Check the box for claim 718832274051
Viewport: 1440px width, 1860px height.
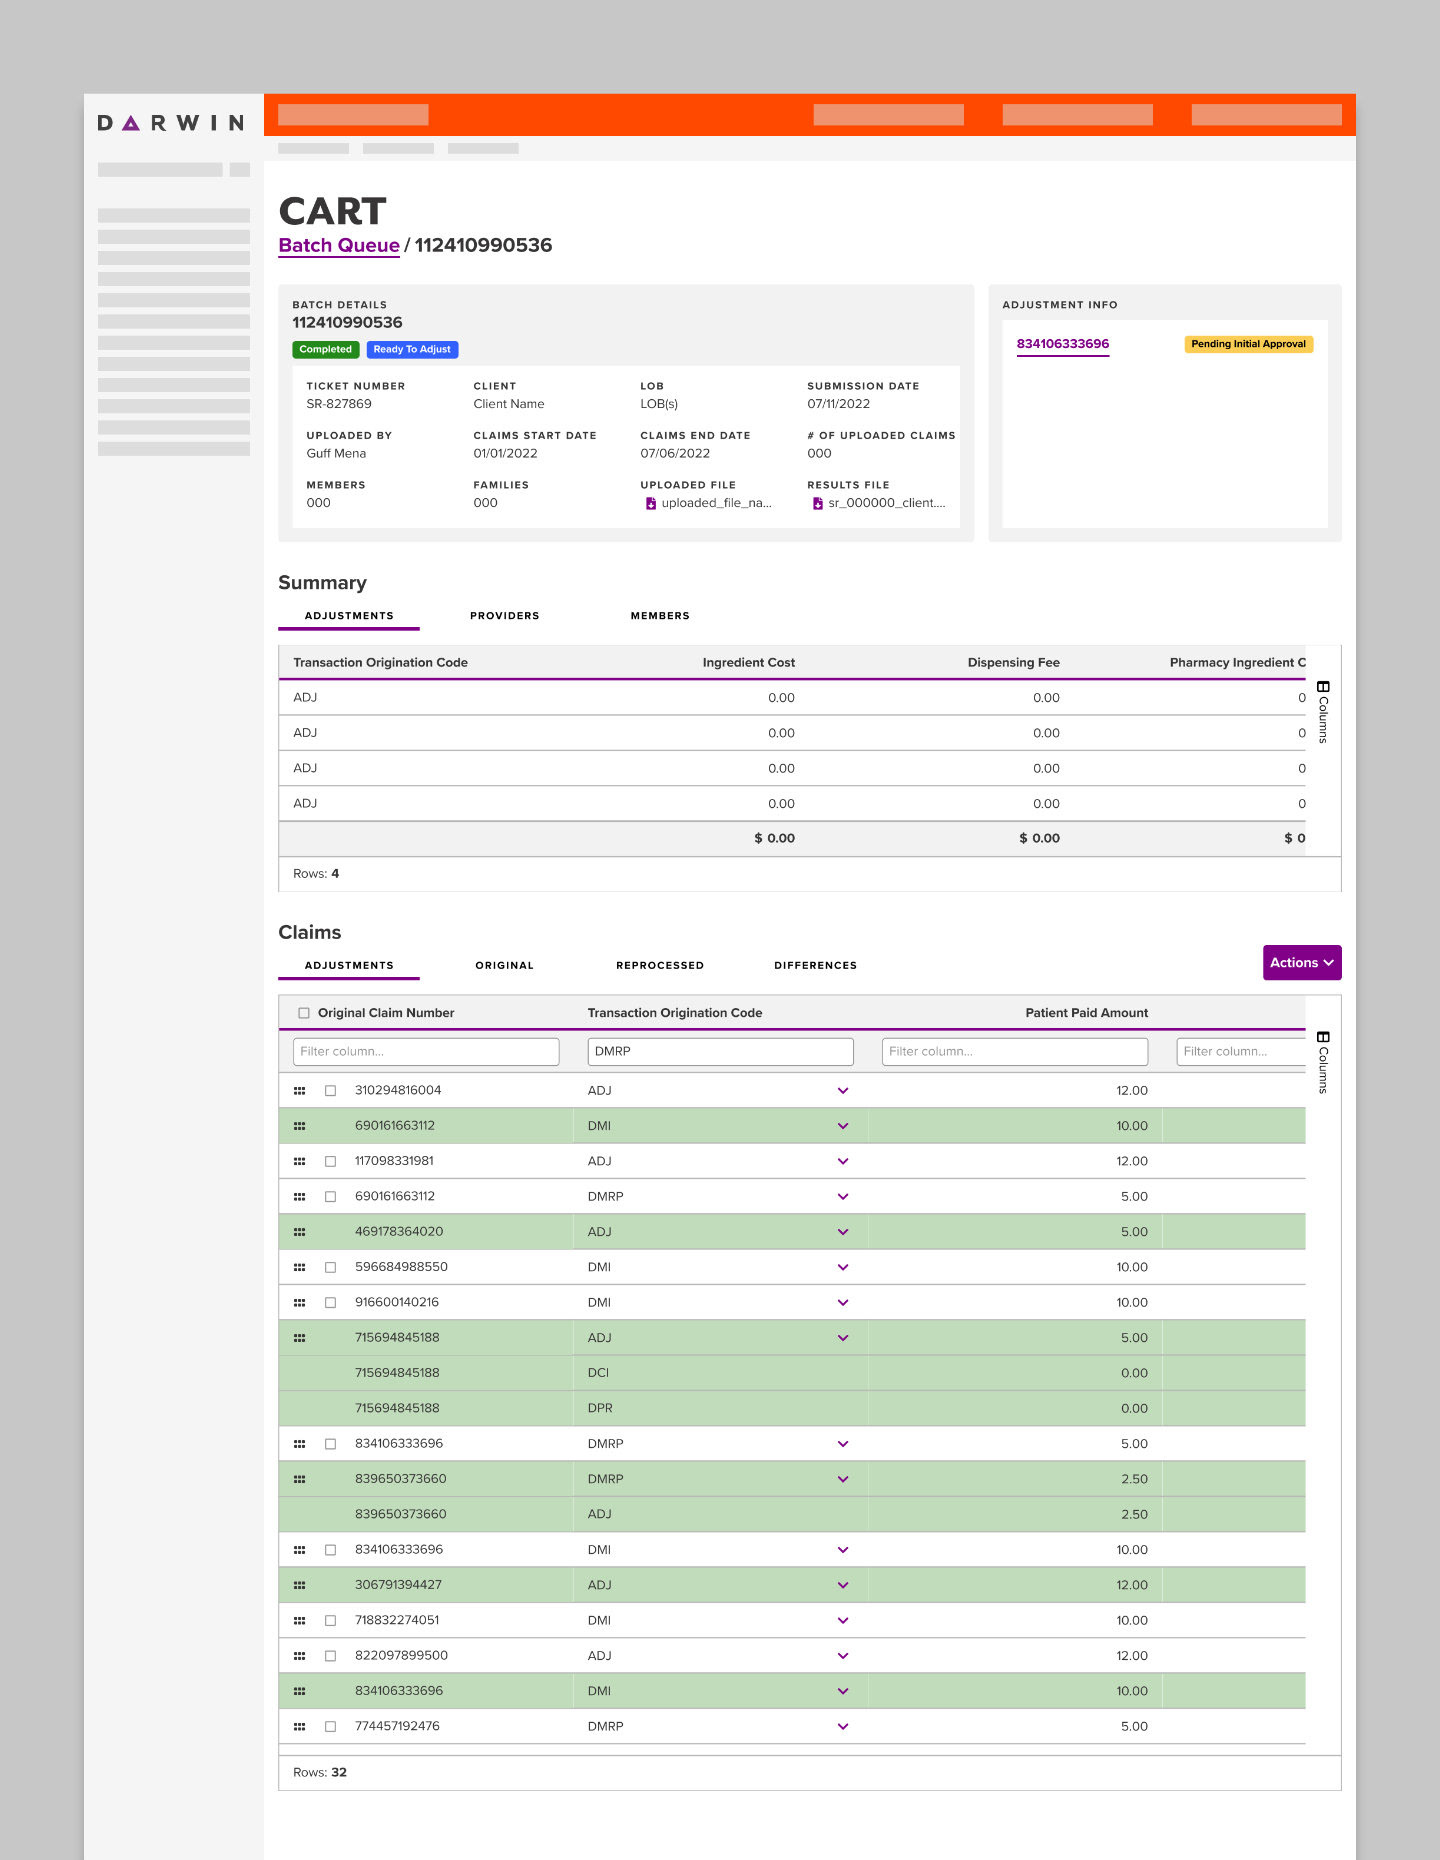pyautogui.click(x=330, y=1621)
